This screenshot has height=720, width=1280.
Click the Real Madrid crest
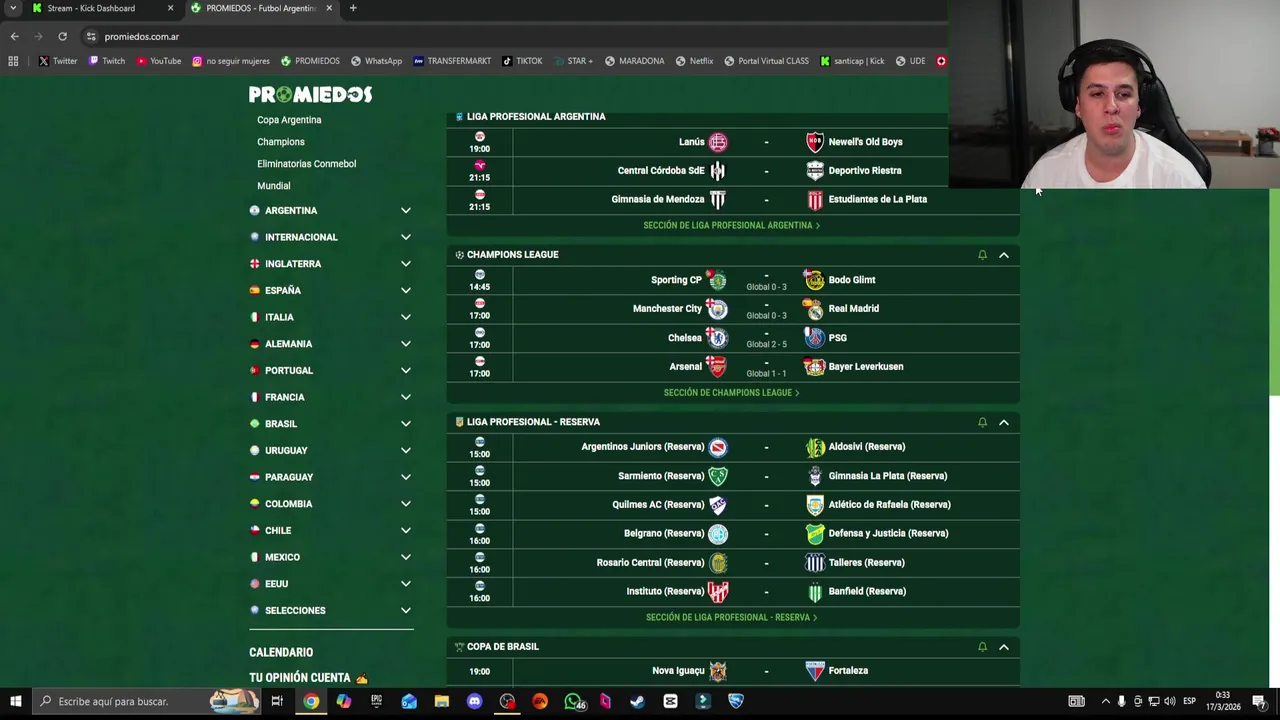coord(815,309)
